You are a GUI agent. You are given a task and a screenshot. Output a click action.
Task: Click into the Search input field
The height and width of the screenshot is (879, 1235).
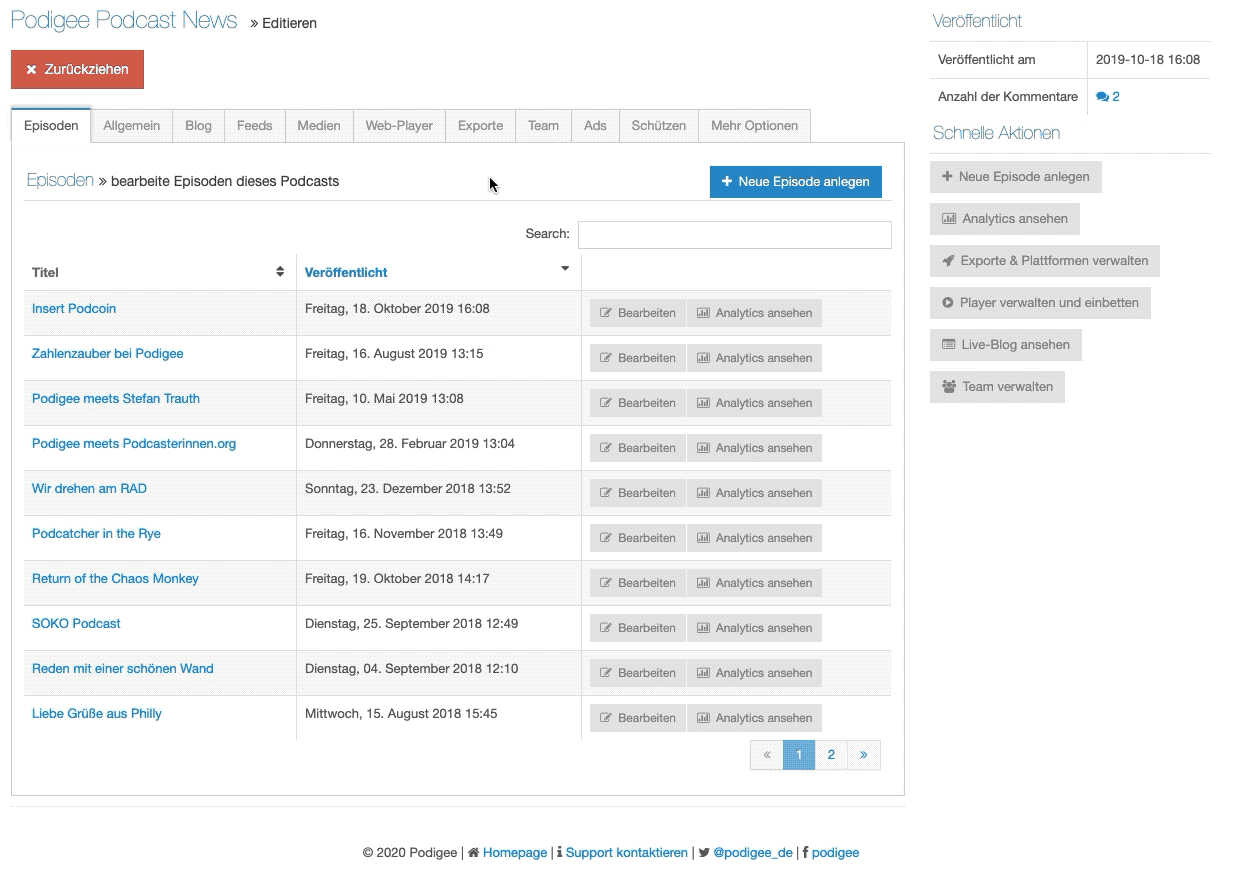[734, 235]
